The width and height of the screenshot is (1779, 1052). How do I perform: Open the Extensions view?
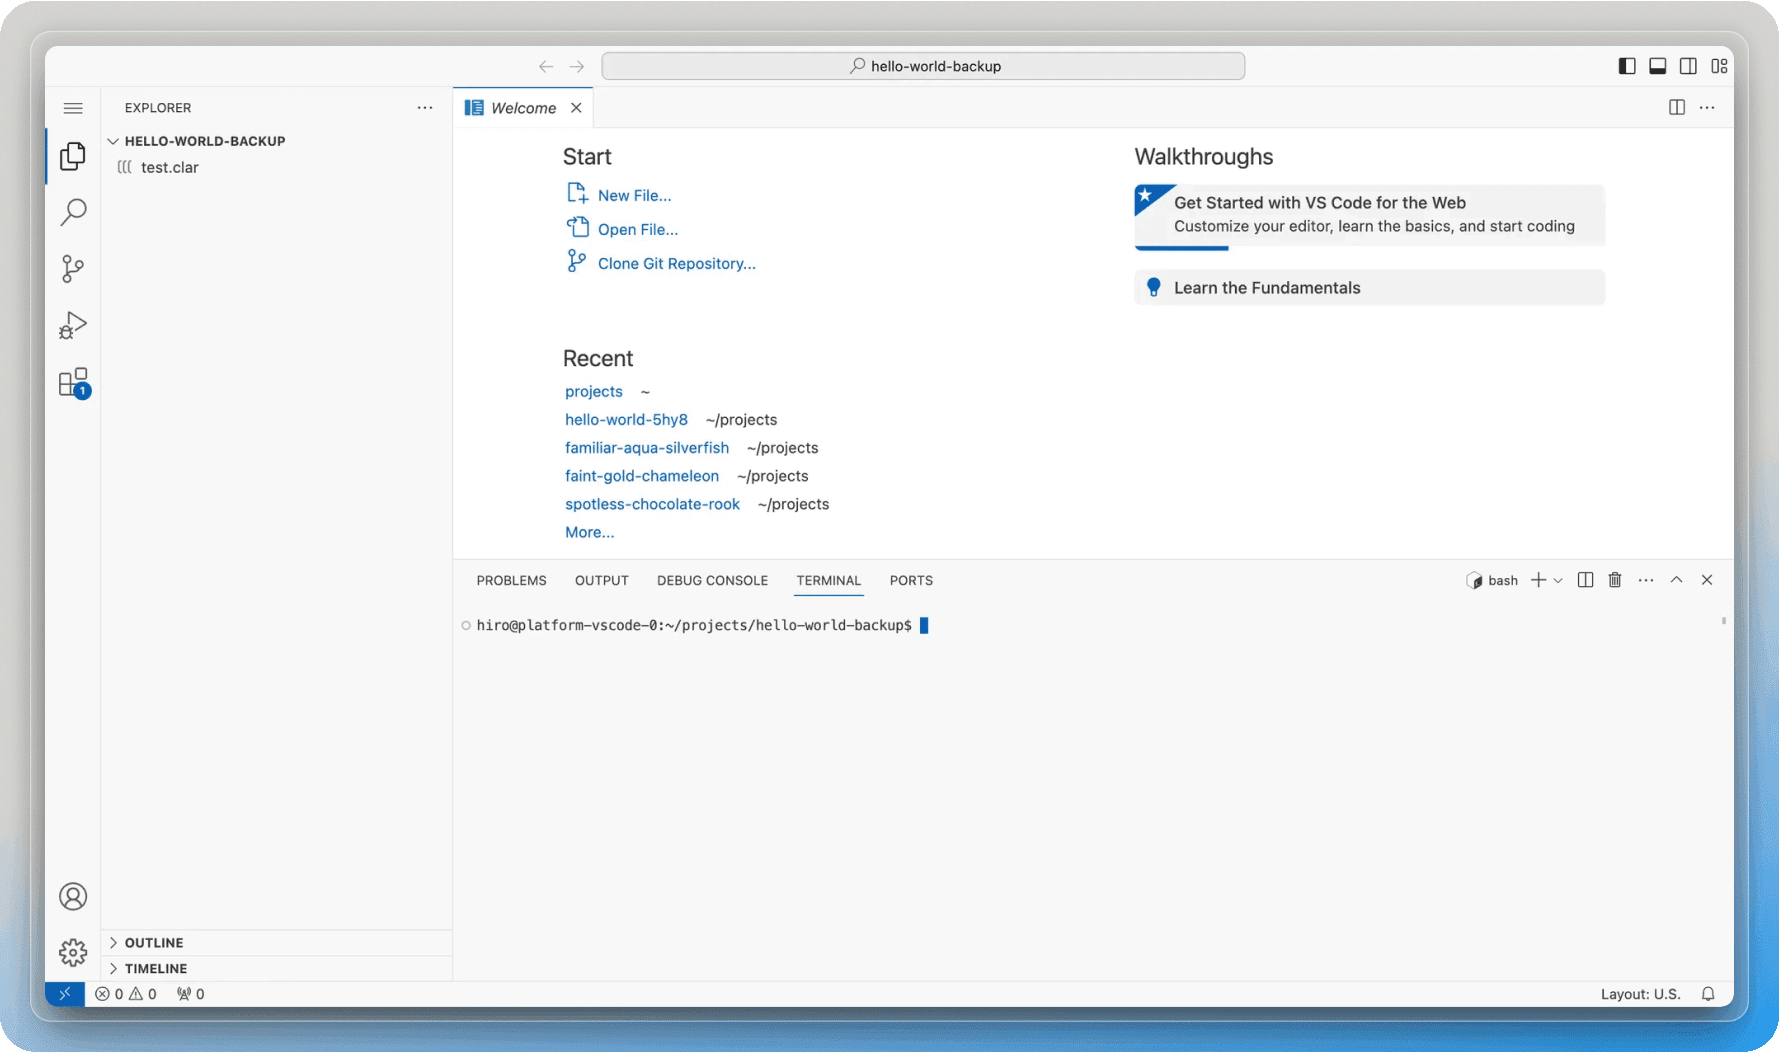73,383
